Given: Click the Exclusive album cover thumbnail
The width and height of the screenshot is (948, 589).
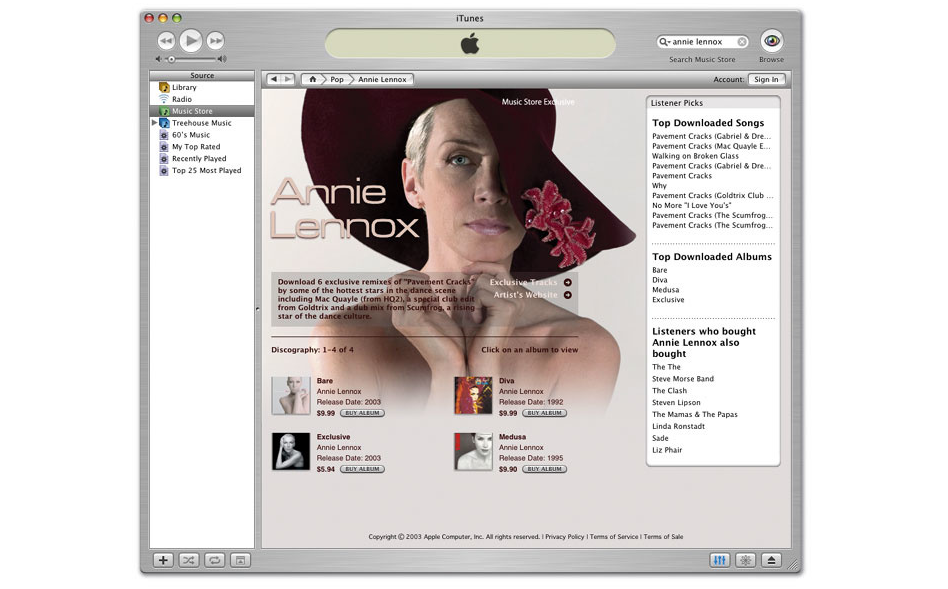Looking at the screenshot, I should click(x=291, y=451).
